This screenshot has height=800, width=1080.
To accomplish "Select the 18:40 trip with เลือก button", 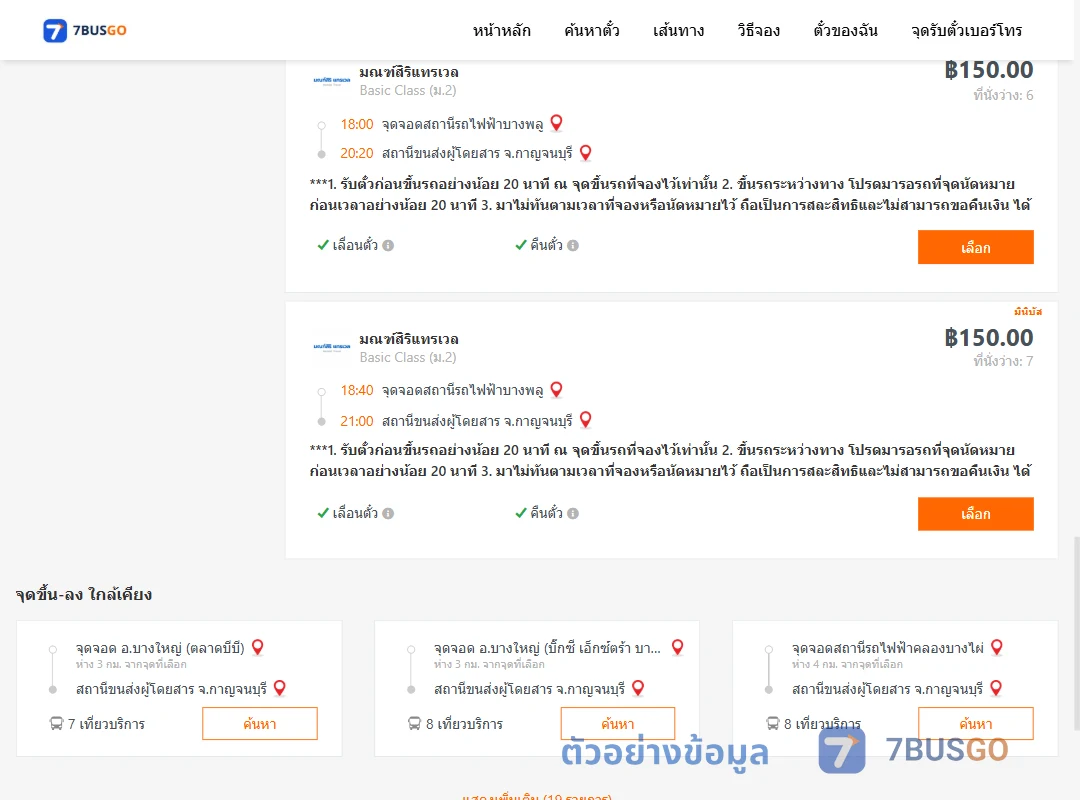I will tap(975, 514).
